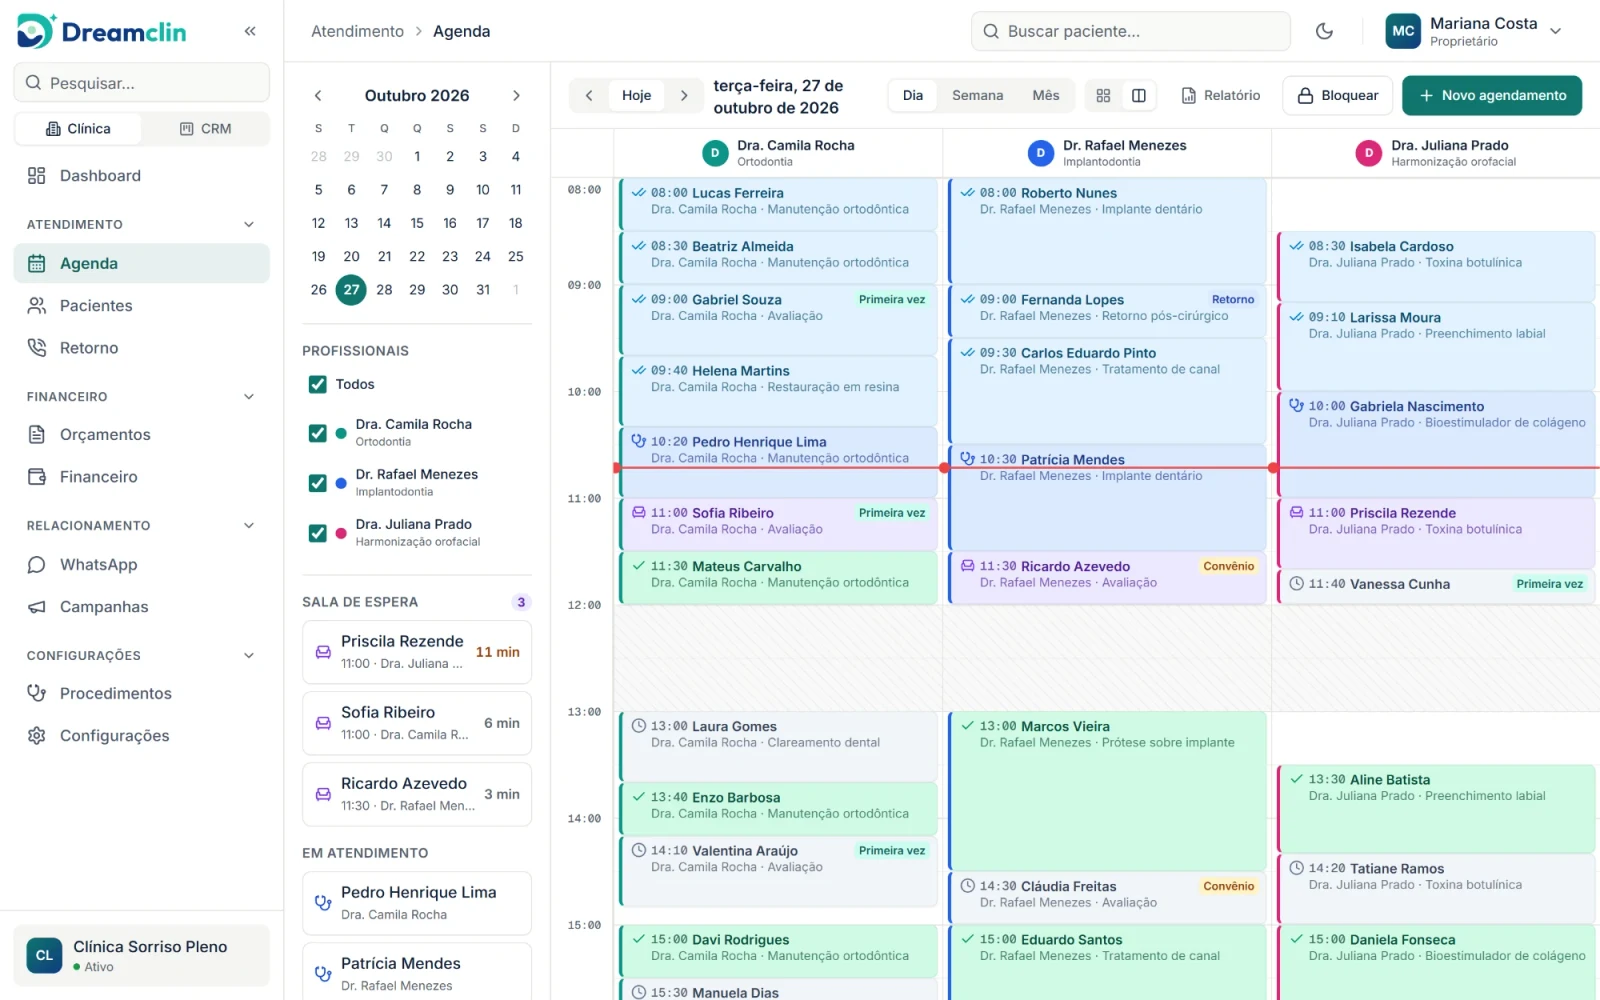Open WhatsApp chat bubble icon
Image resolution: width=1600 pixels, height=1000 pixels.
click(37, 565)
